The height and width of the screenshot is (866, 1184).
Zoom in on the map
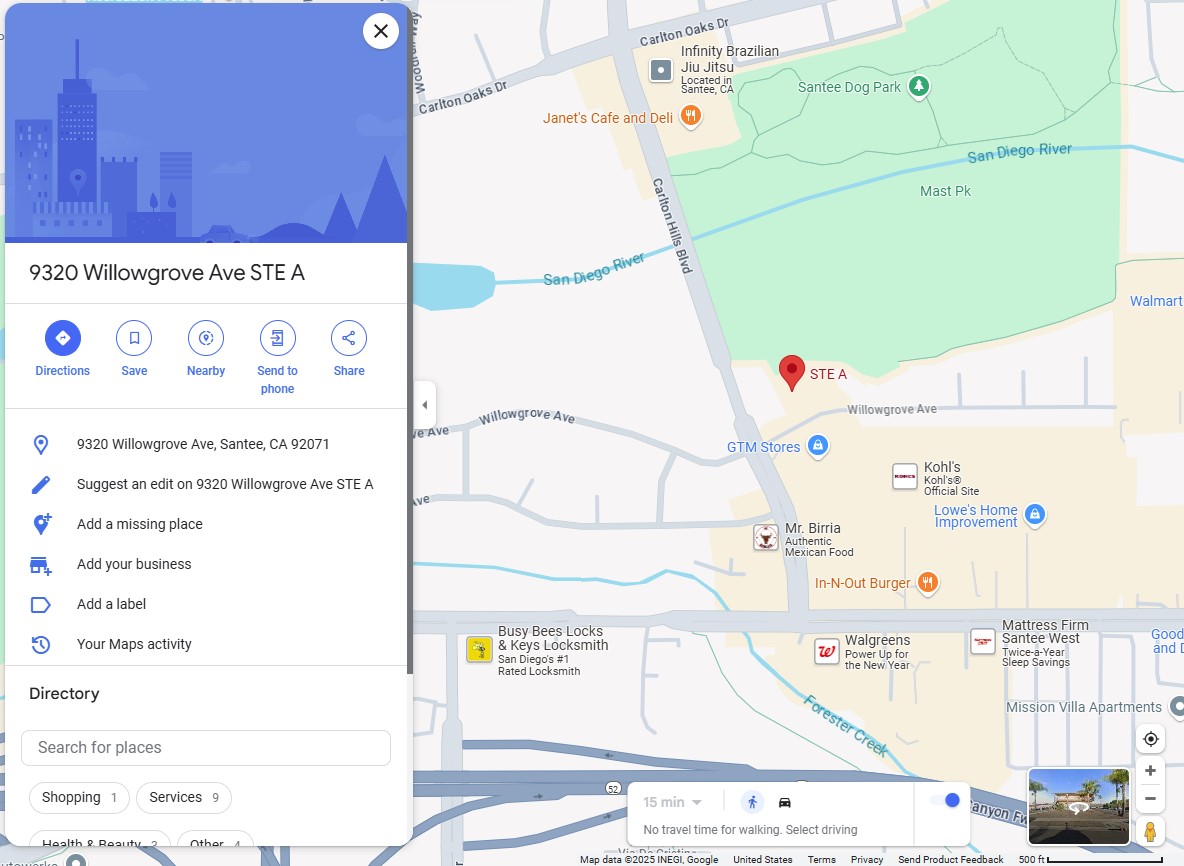click(x=1150, y=771)
